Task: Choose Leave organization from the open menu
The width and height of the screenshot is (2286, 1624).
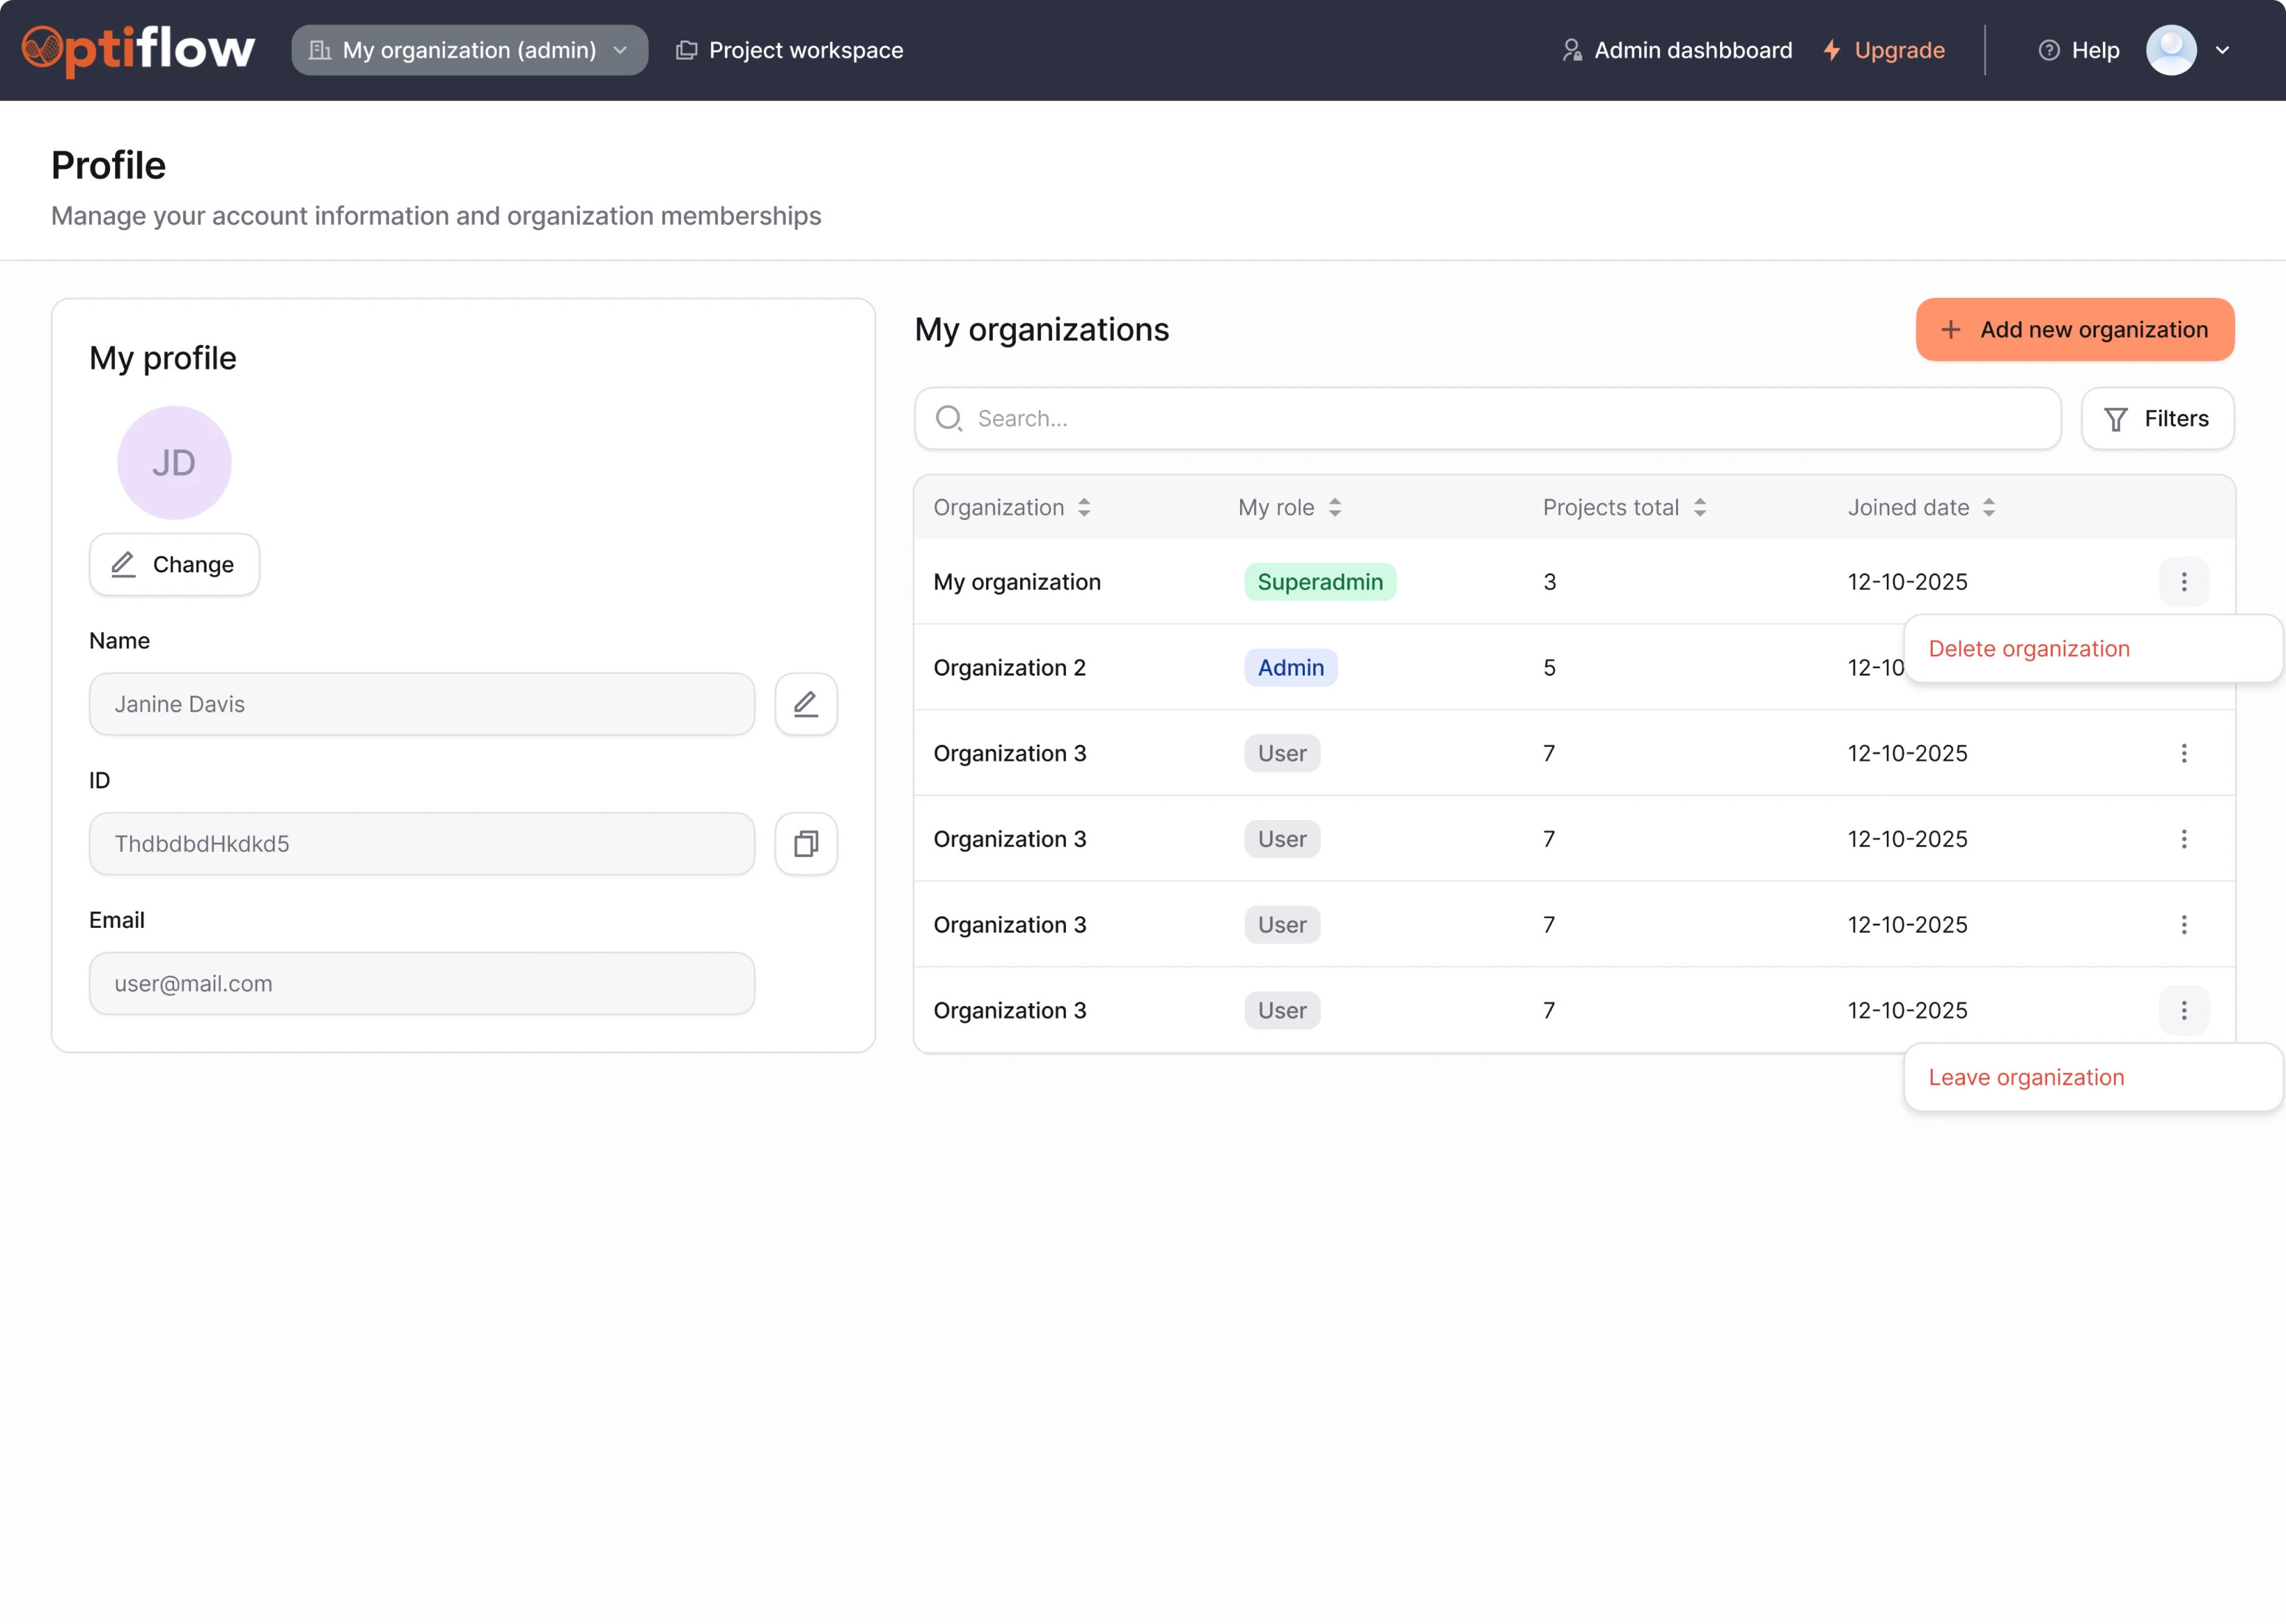Action: click(2026, 1077)
